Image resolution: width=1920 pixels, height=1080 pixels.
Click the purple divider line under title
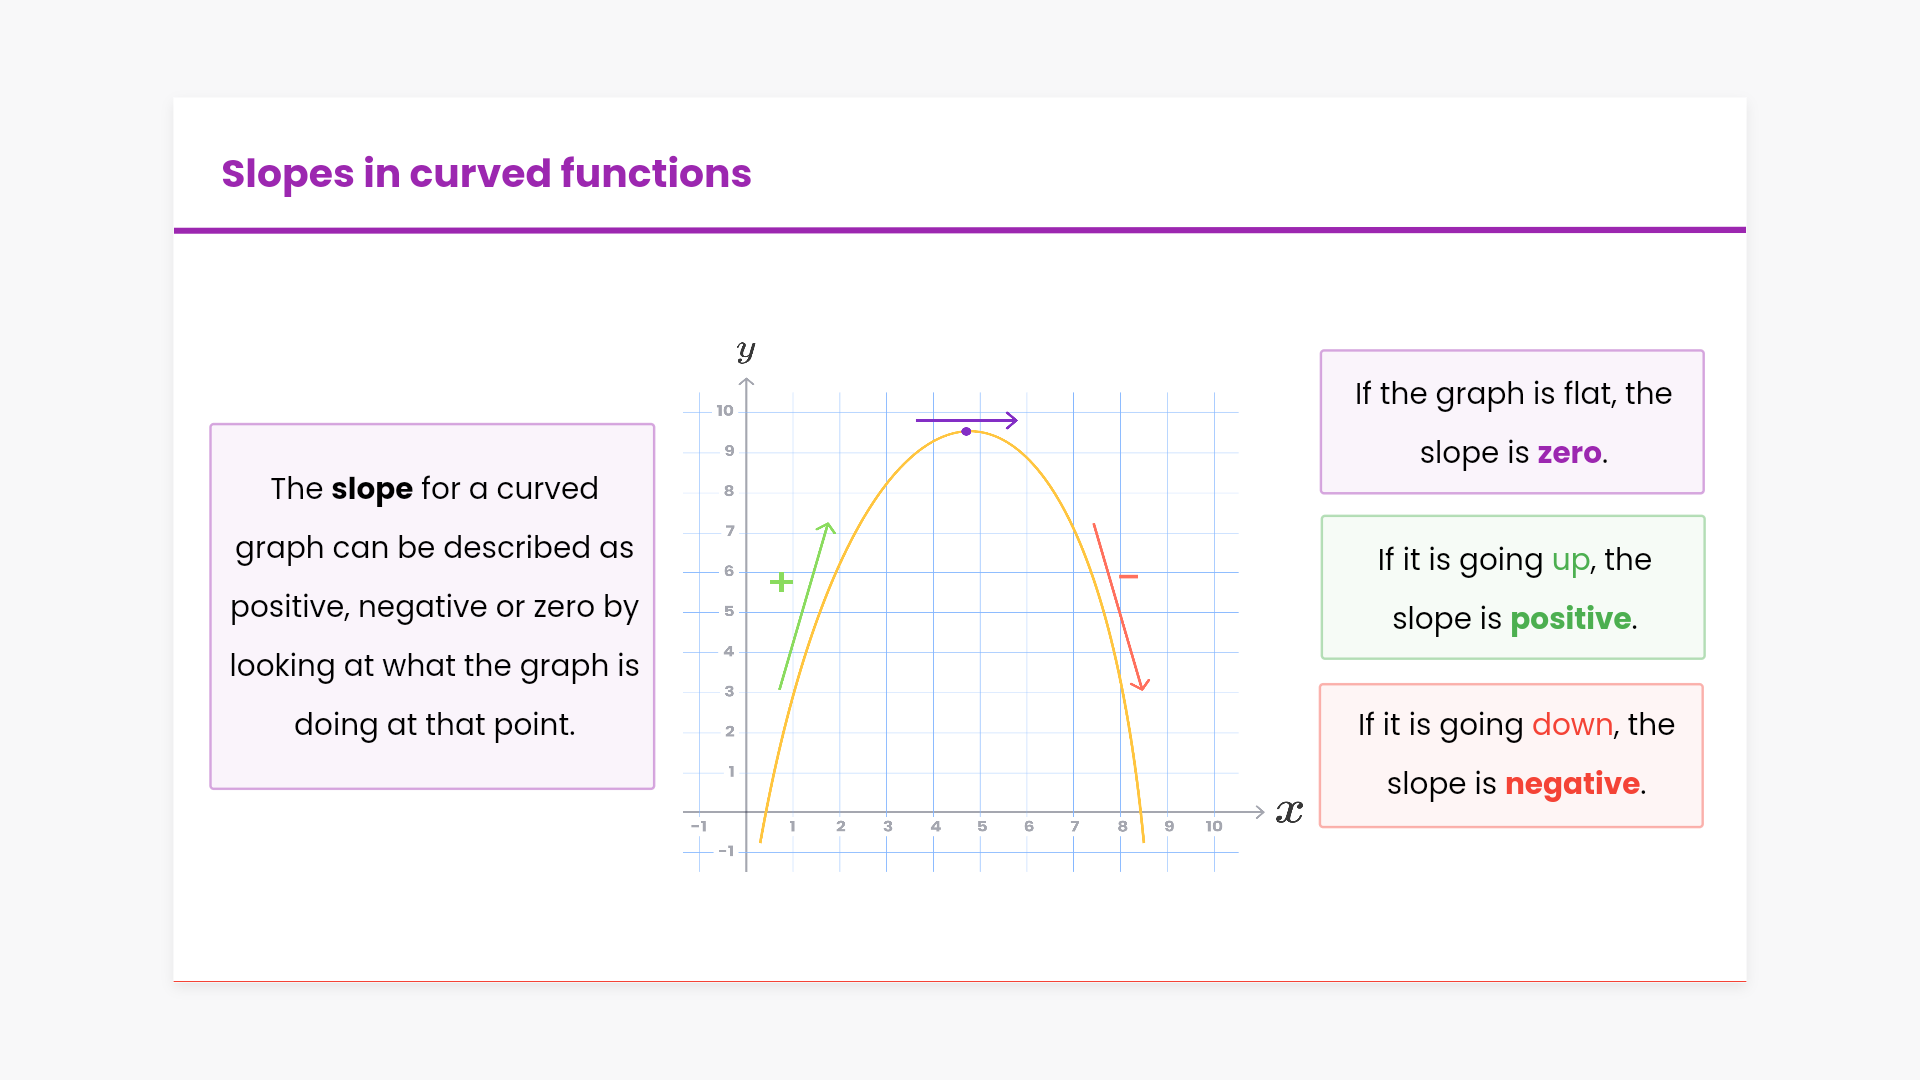tap(960, 230)
